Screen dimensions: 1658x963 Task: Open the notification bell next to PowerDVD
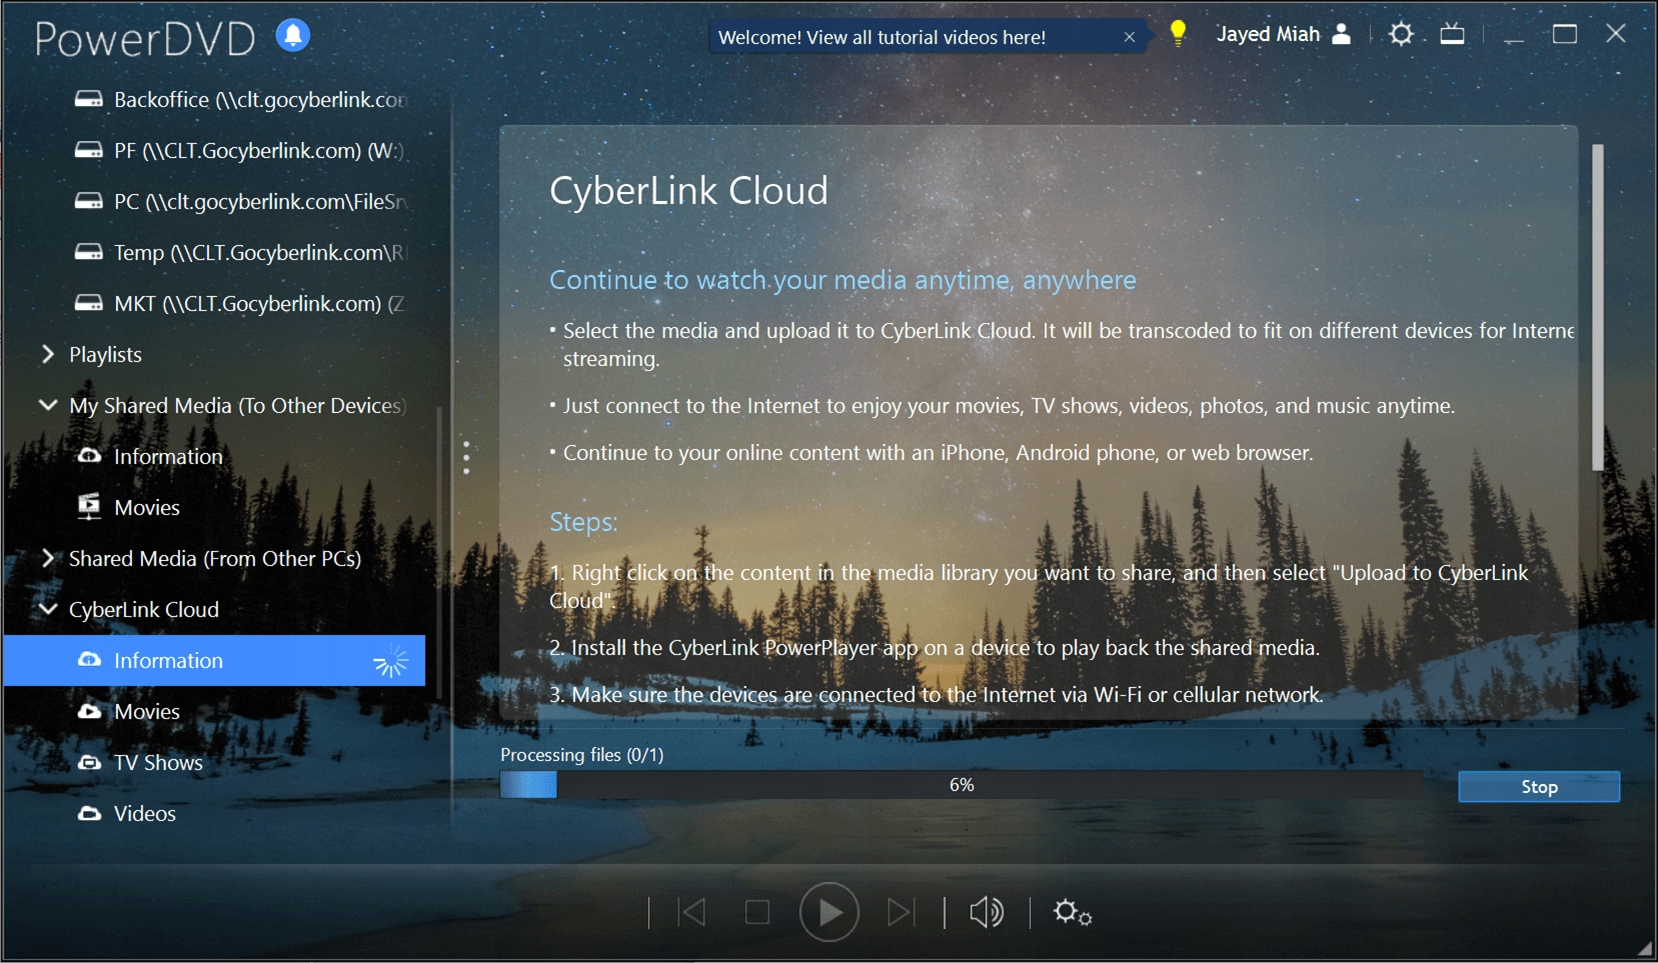293,35
